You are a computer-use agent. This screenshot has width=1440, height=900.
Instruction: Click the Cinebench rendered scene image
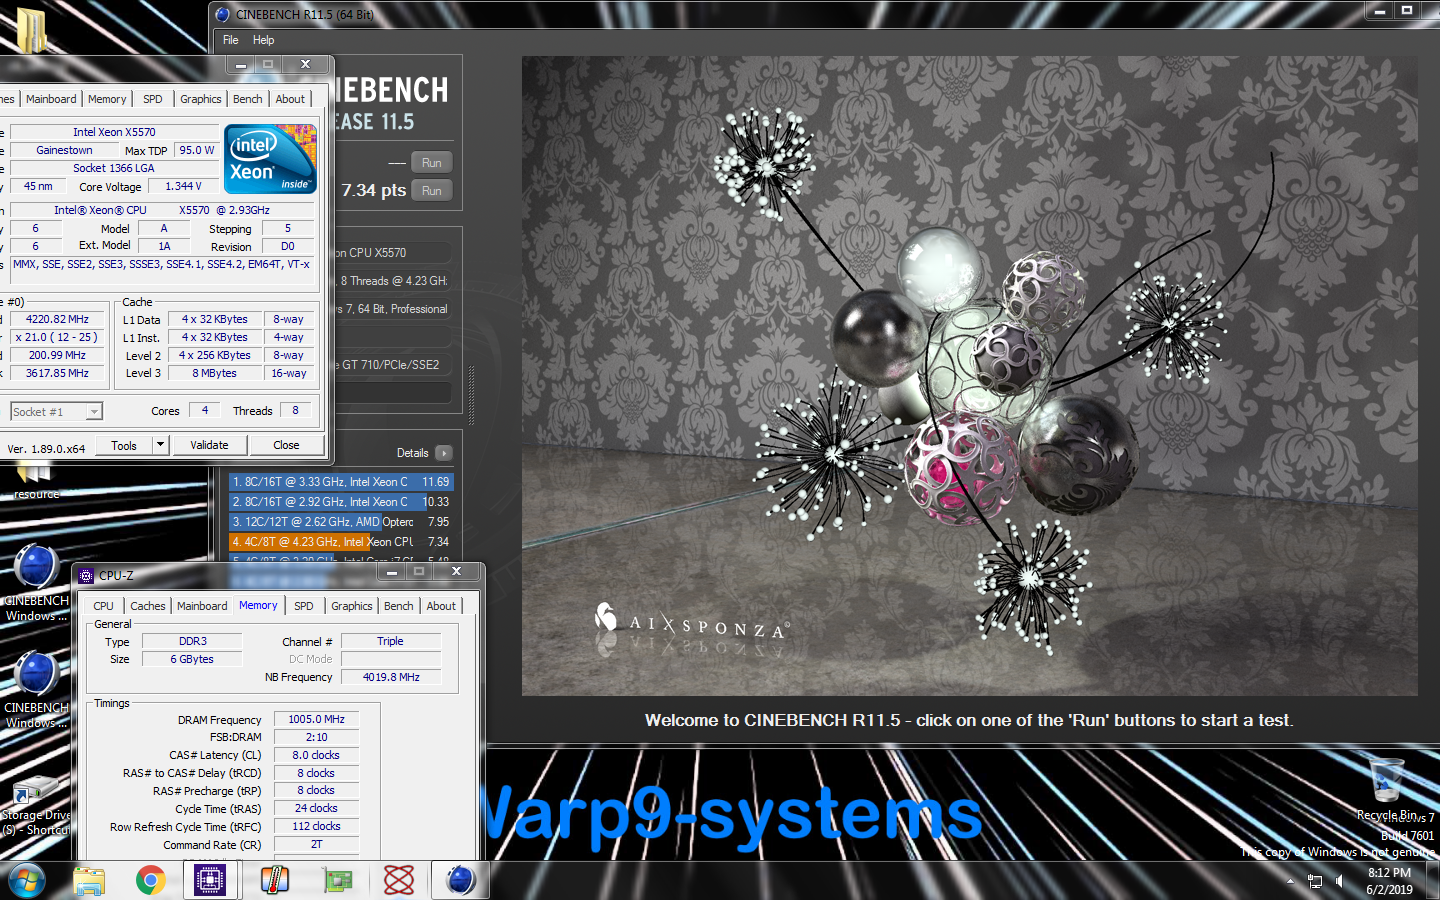pos(969,376)
